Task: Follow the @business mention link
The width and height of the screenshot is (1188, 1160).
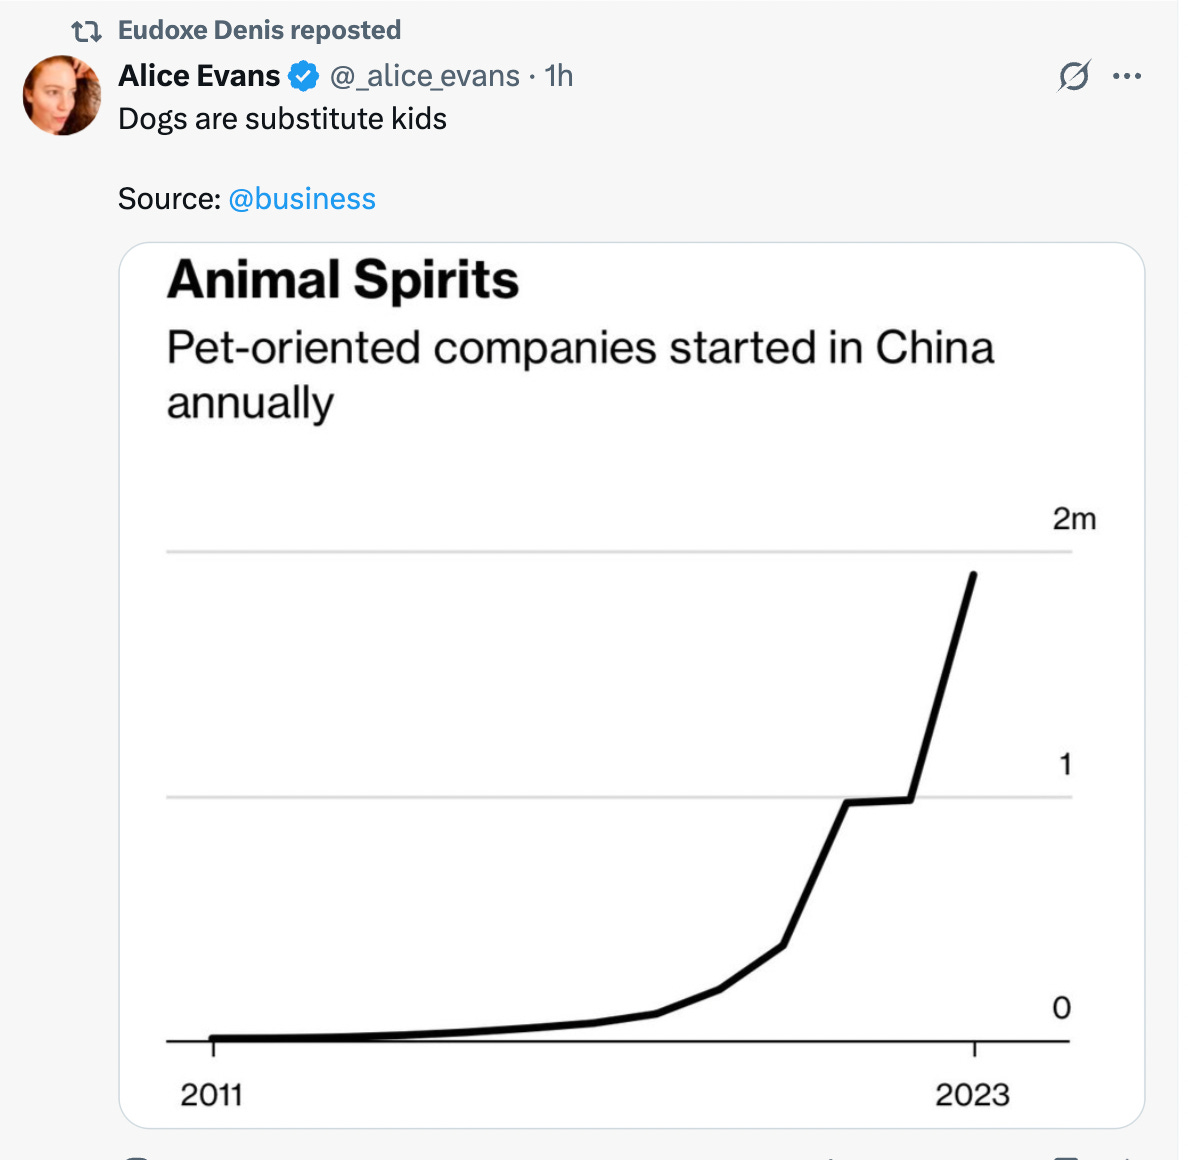Action: click(x=302, y=199)
